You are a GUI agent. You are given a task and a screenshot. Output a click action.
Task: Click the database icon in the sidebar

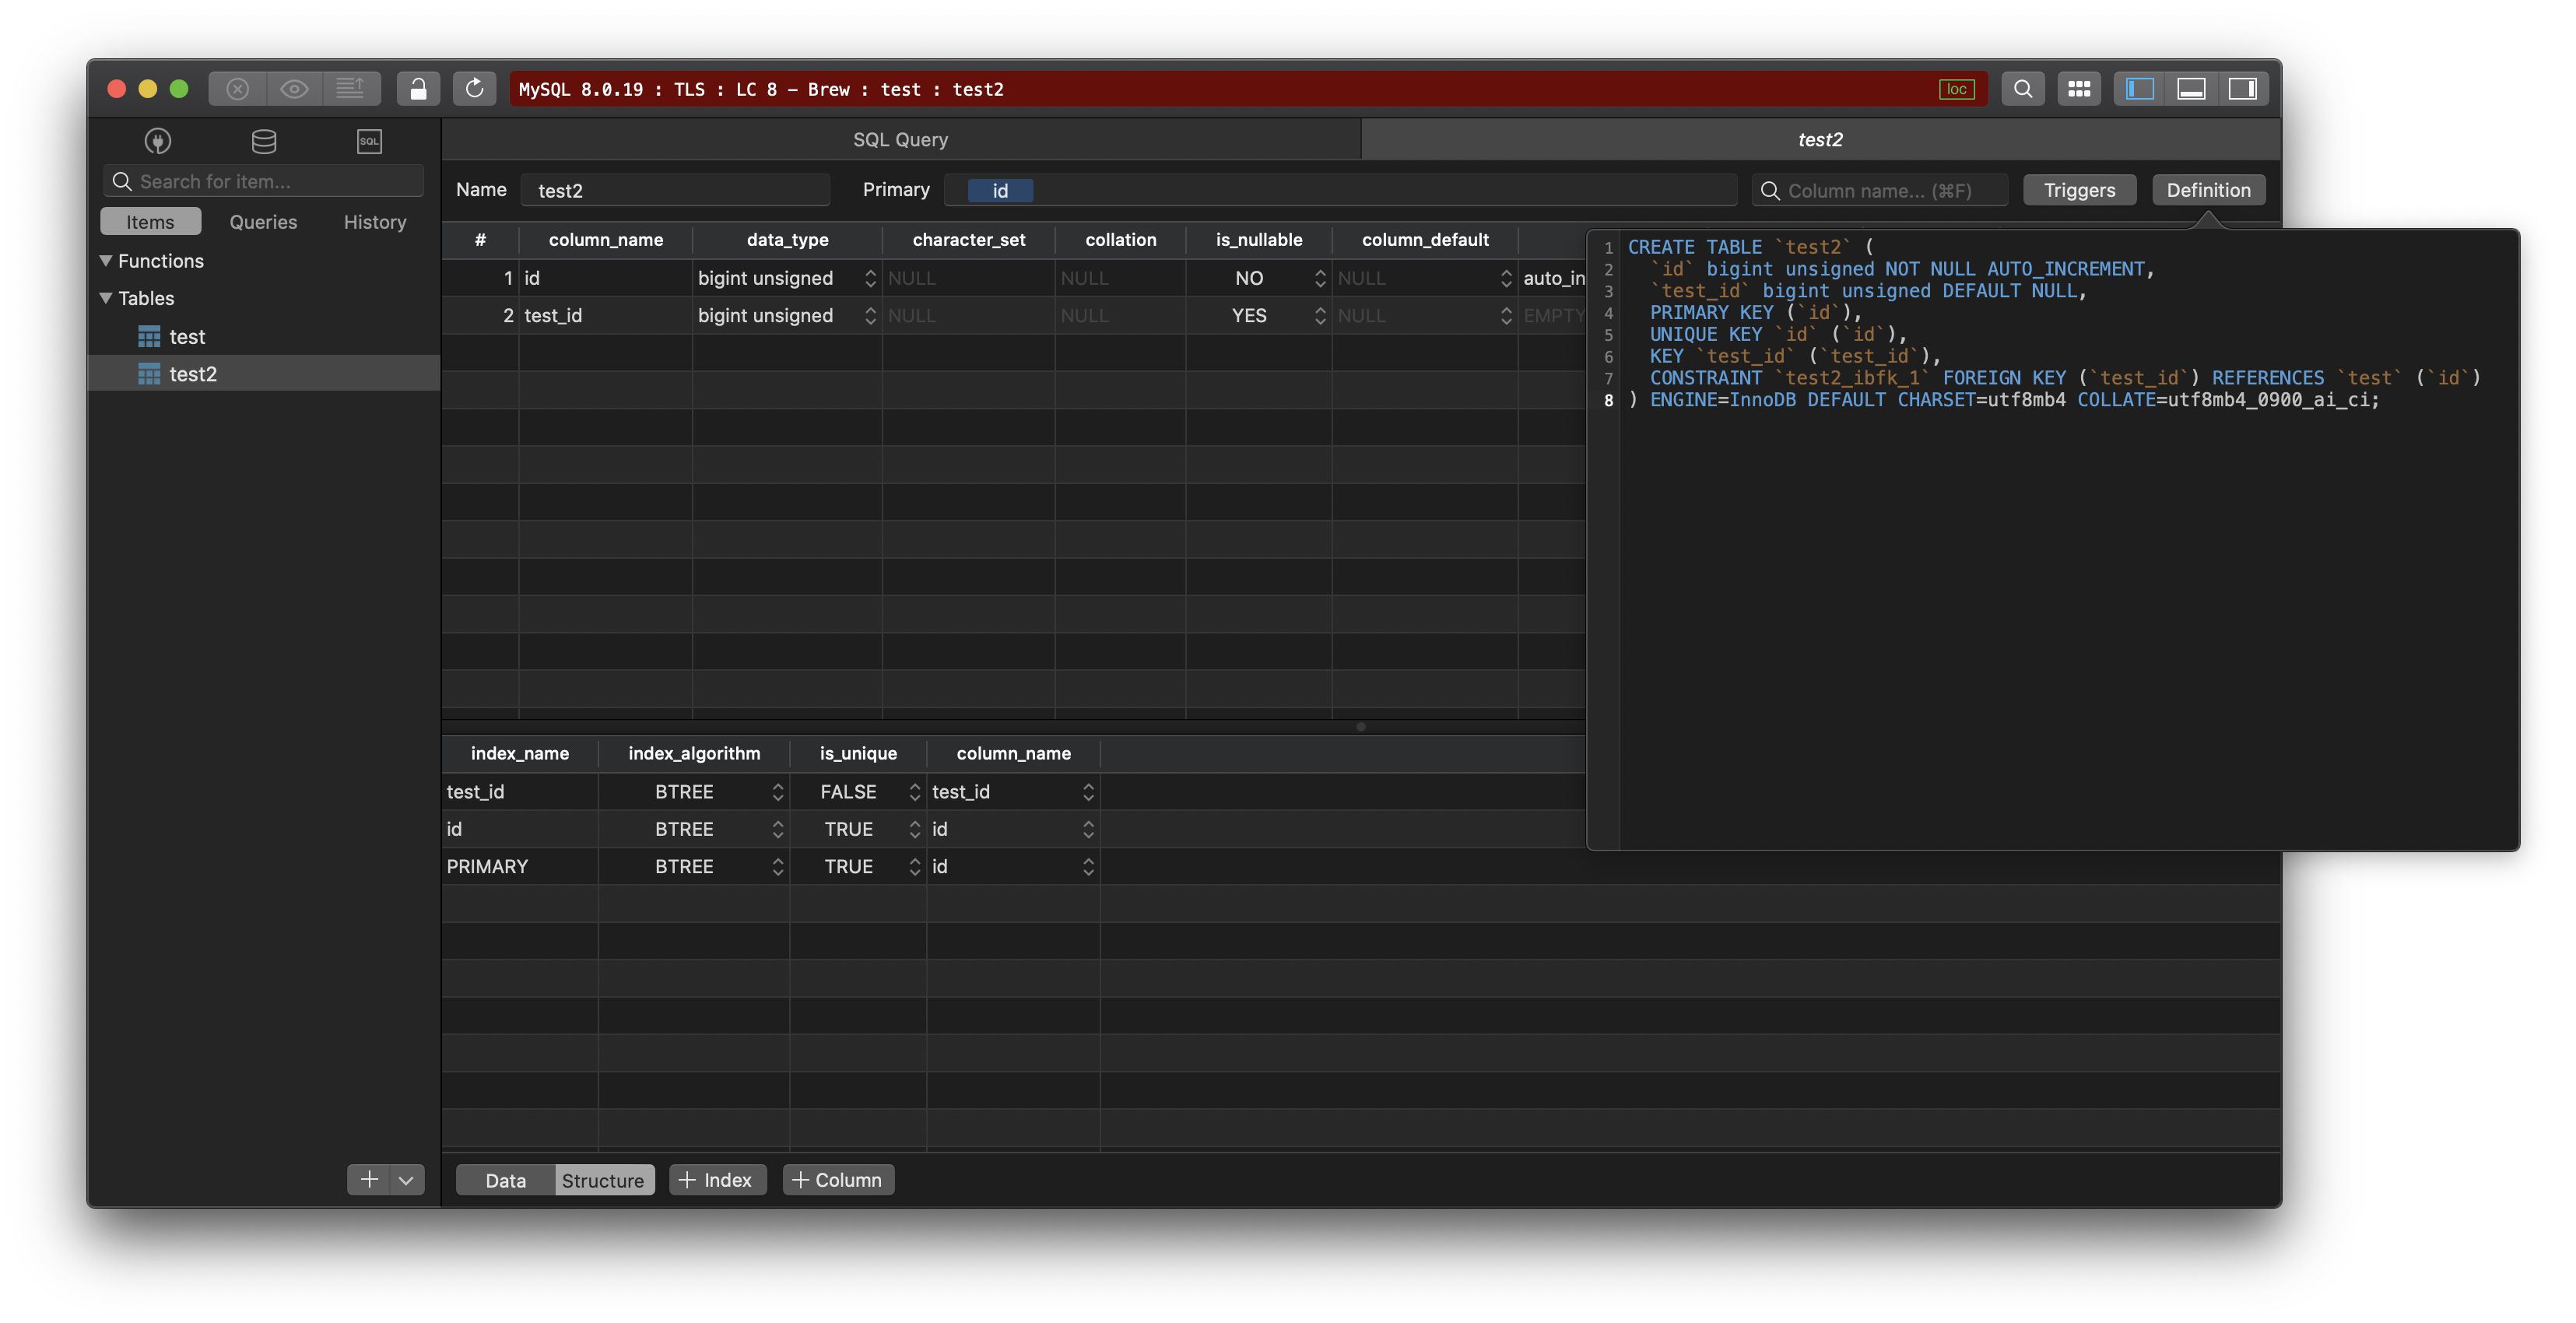coord(263,141)
